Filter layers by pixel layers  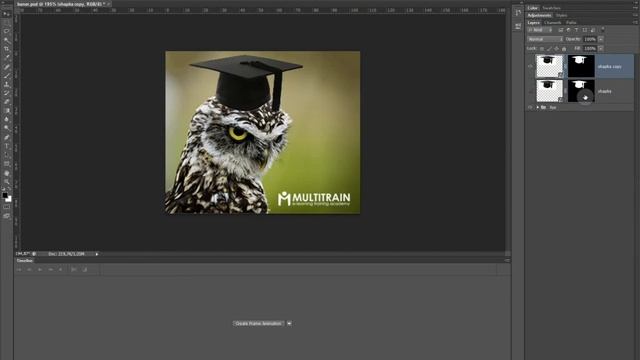[561, 30]
